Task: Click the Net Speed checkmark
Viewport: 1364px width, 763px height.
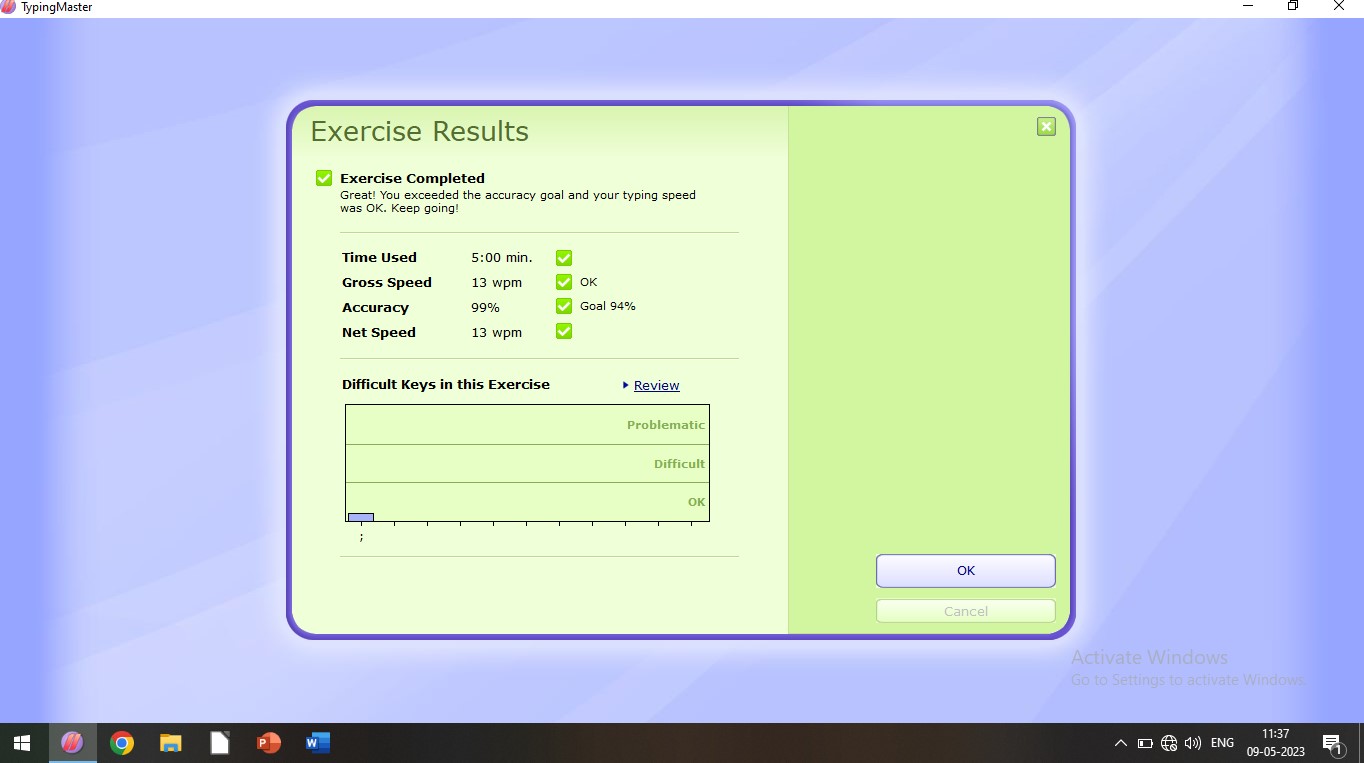Action: tap(564, 331)
